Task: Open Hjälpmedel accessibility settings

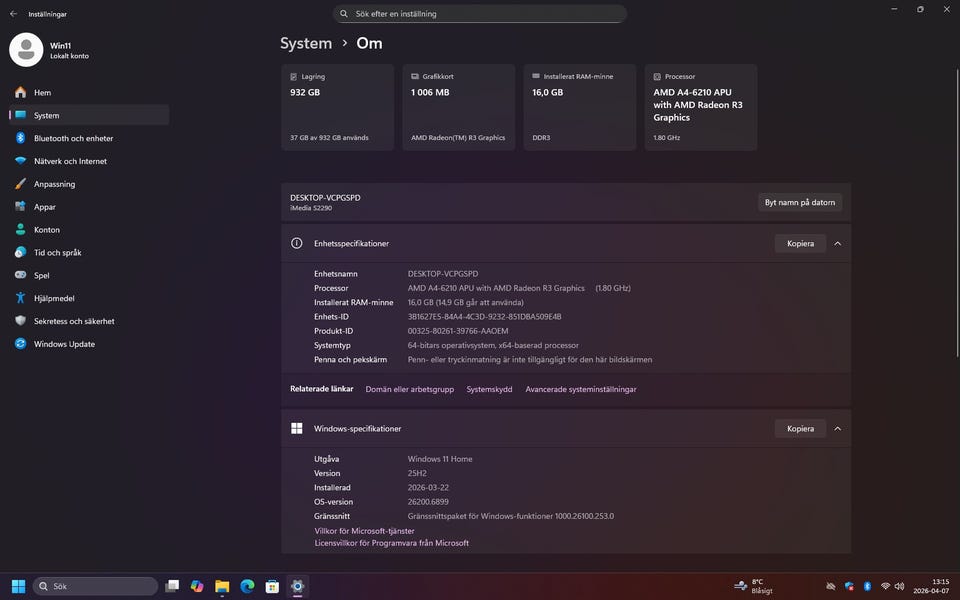Action: point(54,298)
